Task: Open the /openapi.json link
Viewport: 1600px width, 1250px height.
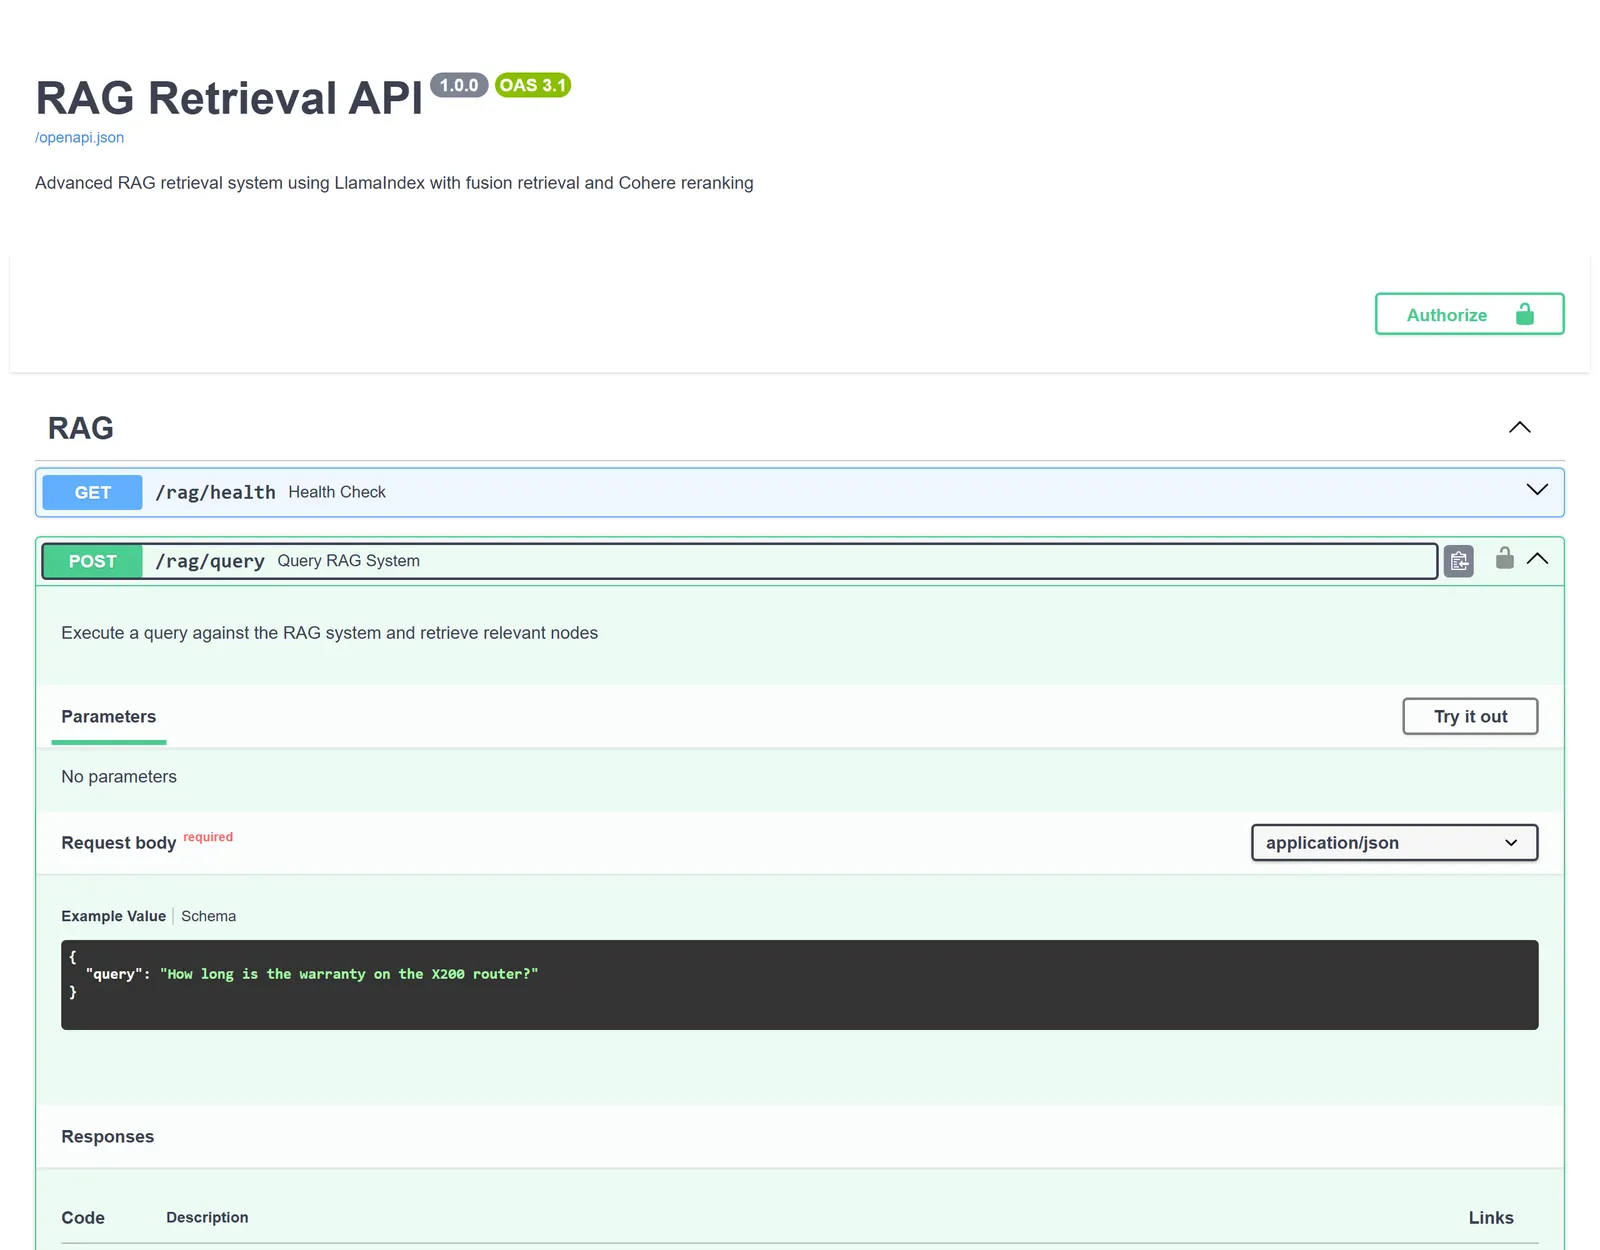Action: [79, 138]
